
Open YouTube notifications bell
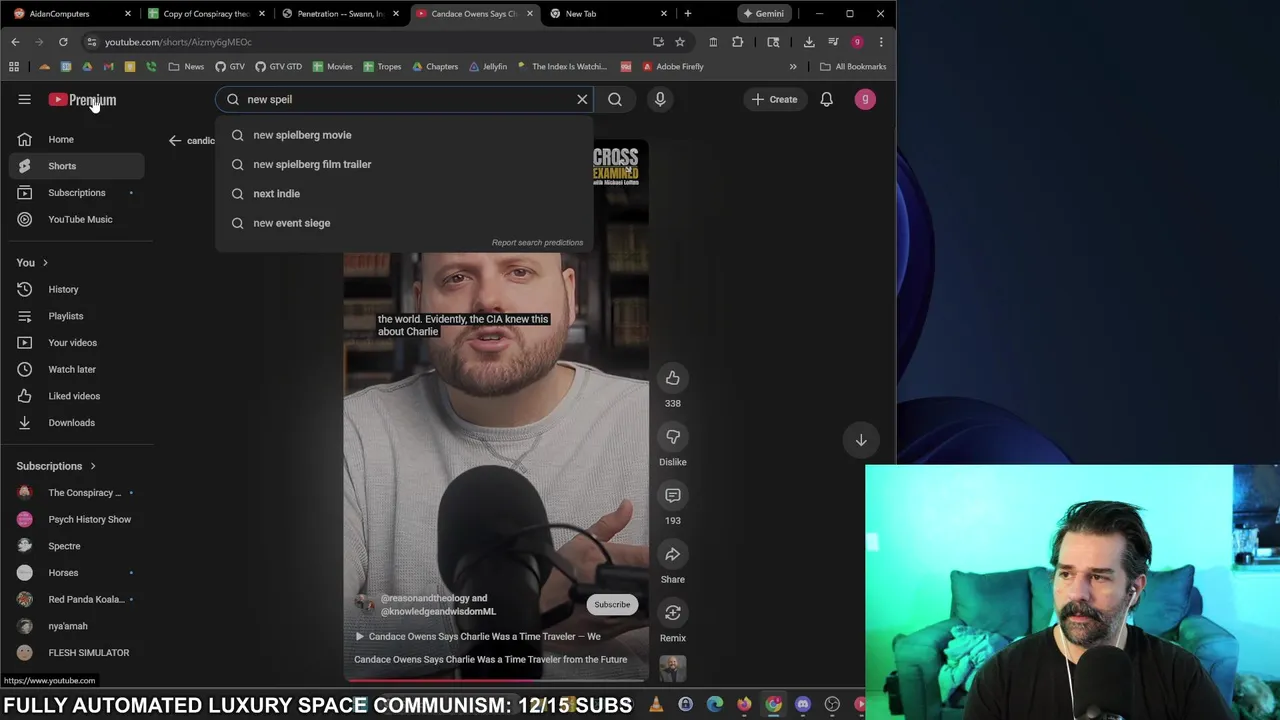click(827, 99)
